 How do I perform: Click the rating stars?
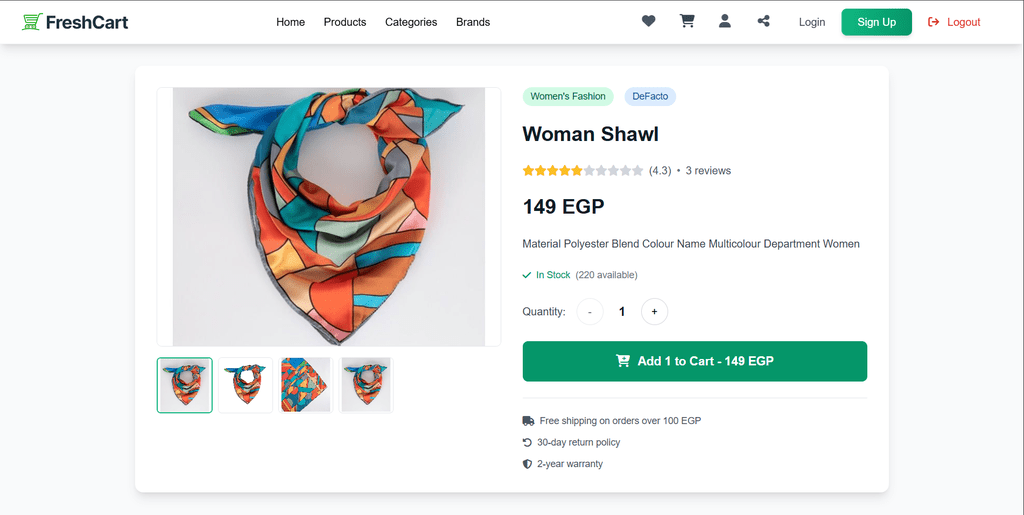(582, 171)
